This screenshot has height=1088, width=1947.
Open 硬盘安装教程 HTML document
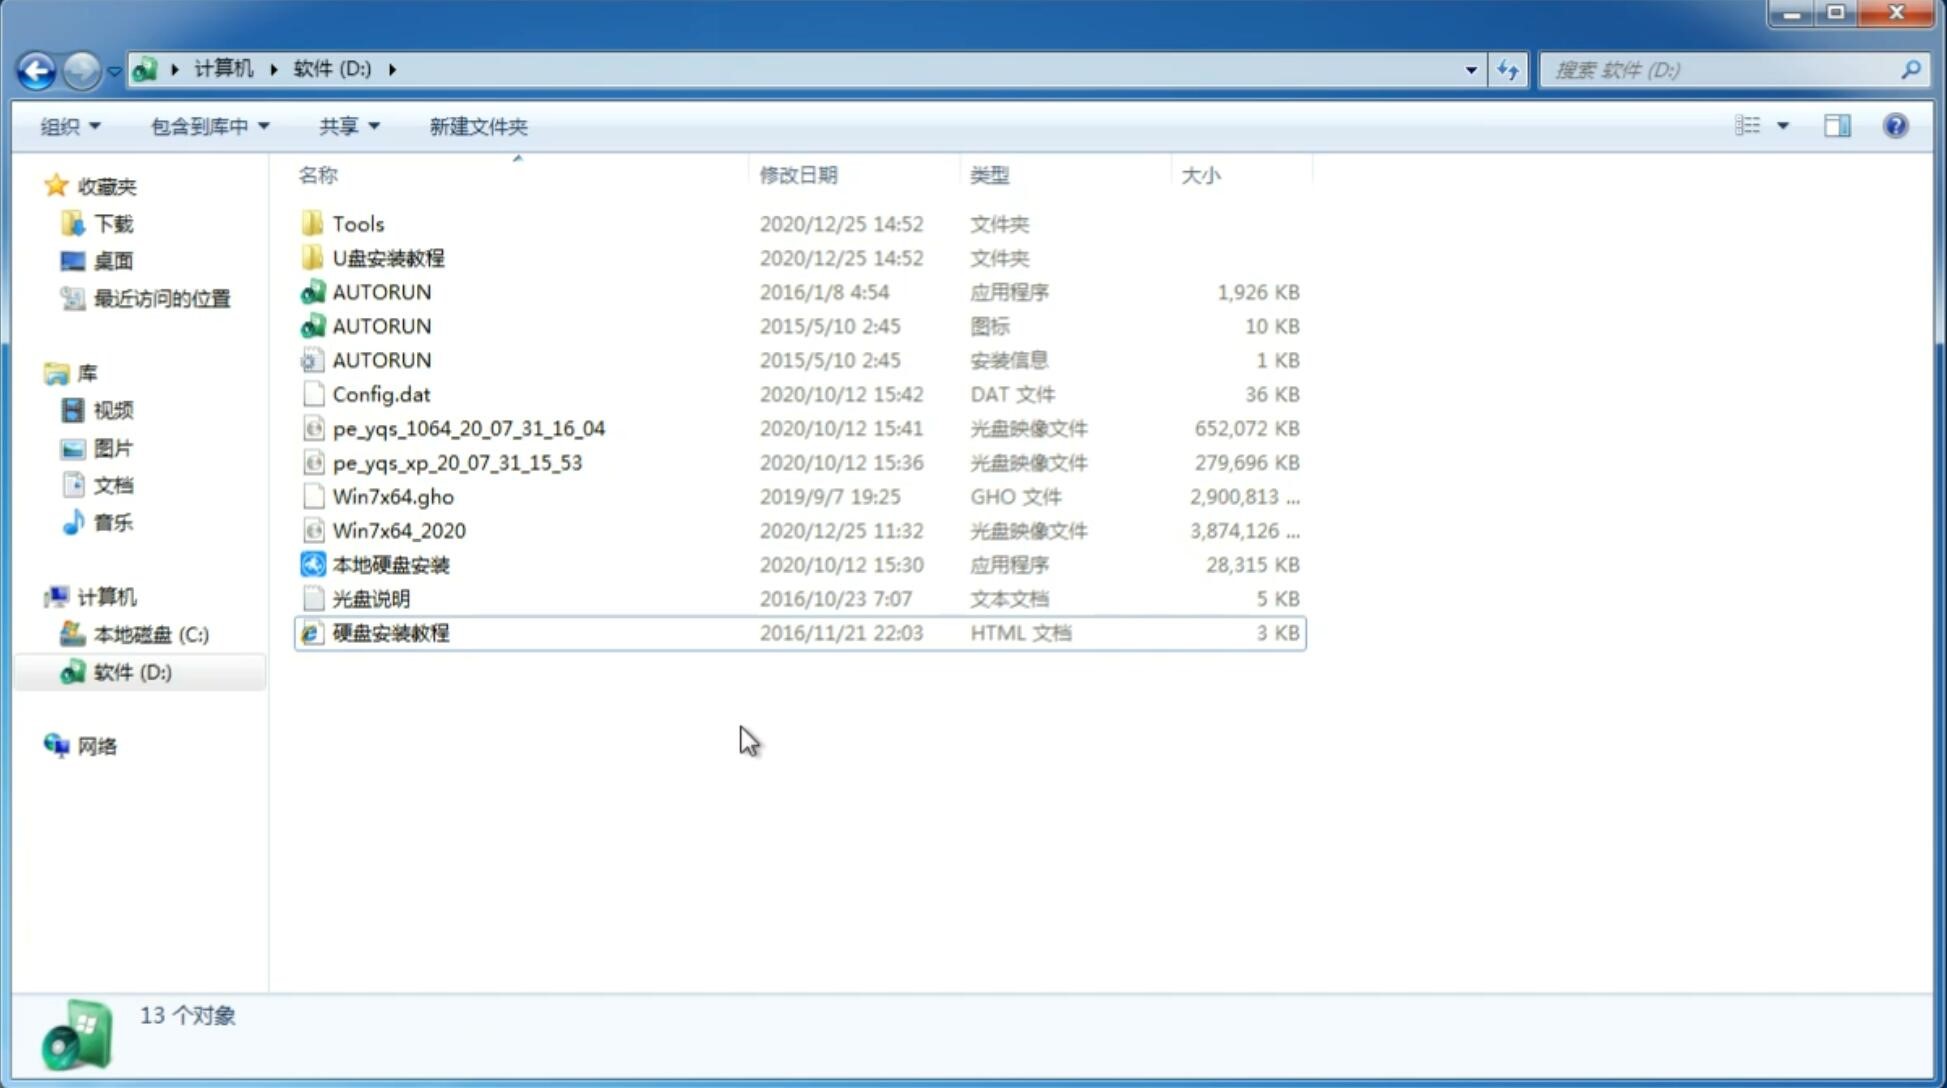pyautogui.click(x=390, y=632)
